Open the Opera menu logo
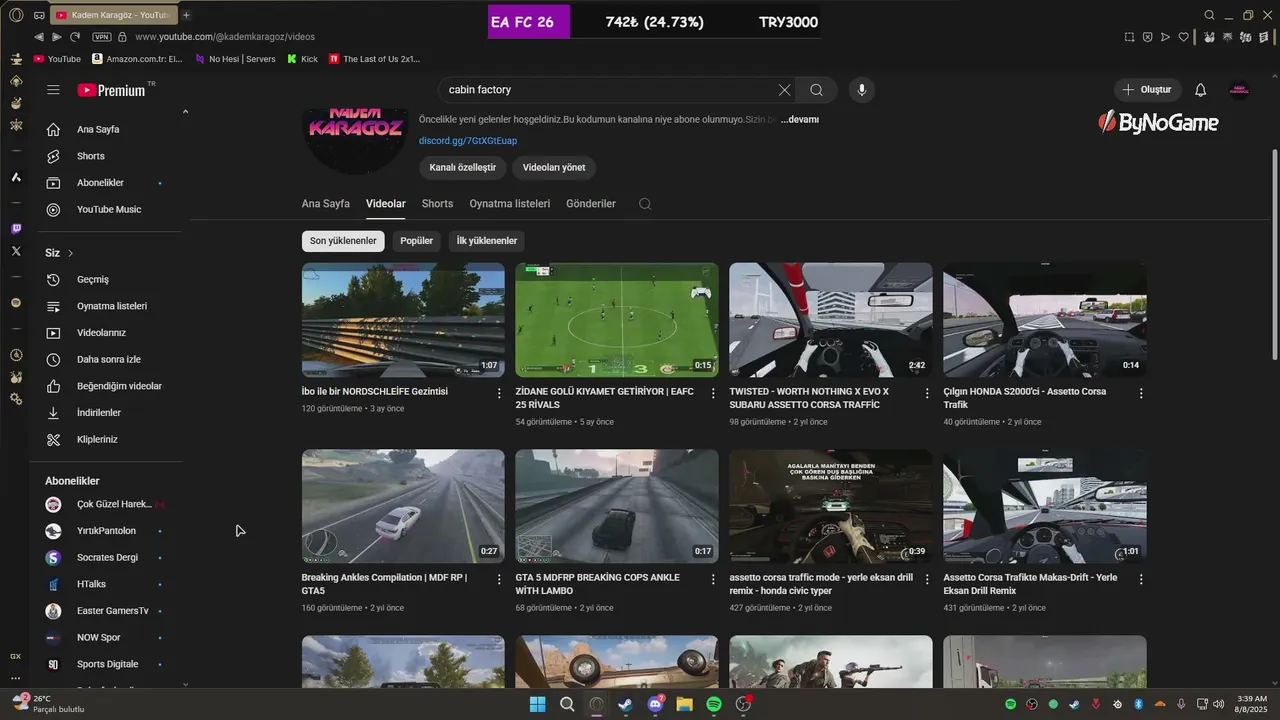Viewport: 1280px width, 720px height. pyautogui.click(x=16, y=15)
